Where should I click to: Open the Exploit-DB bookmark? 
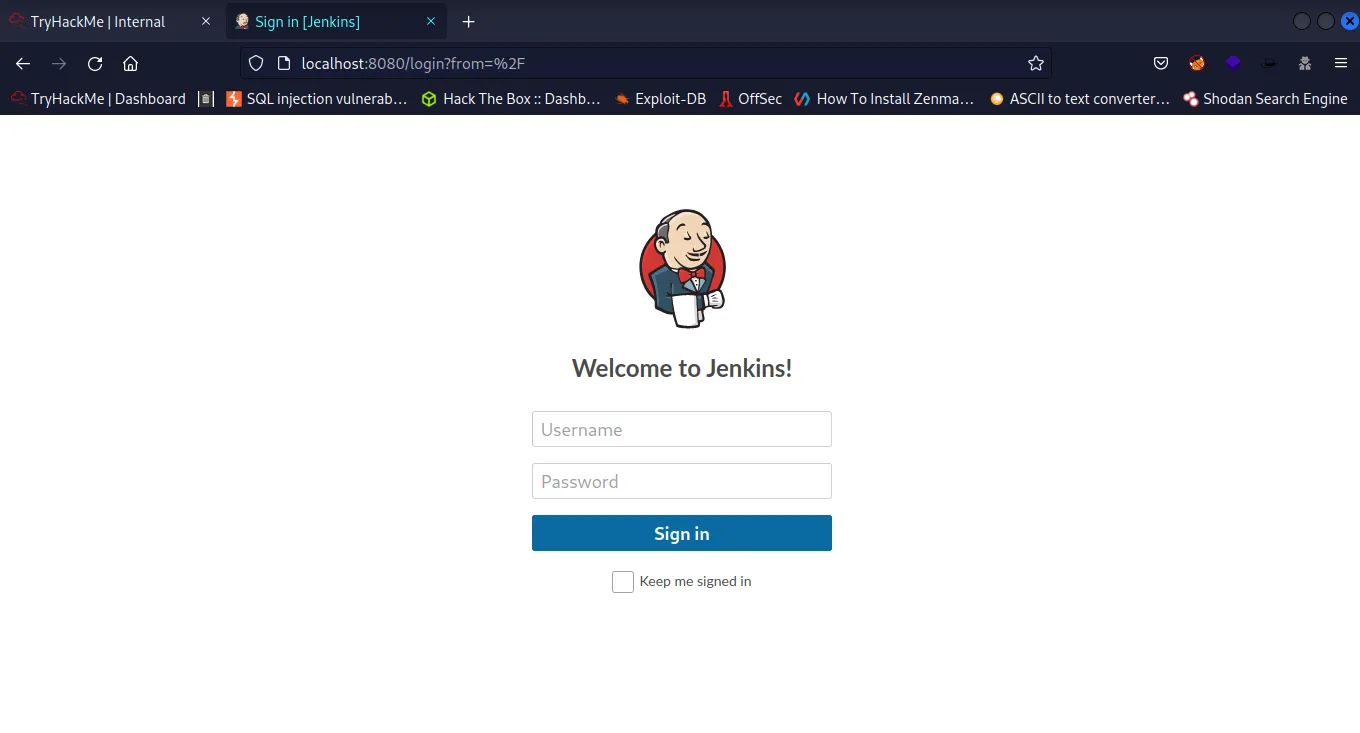pyautogui.click(x=660, y=98)
